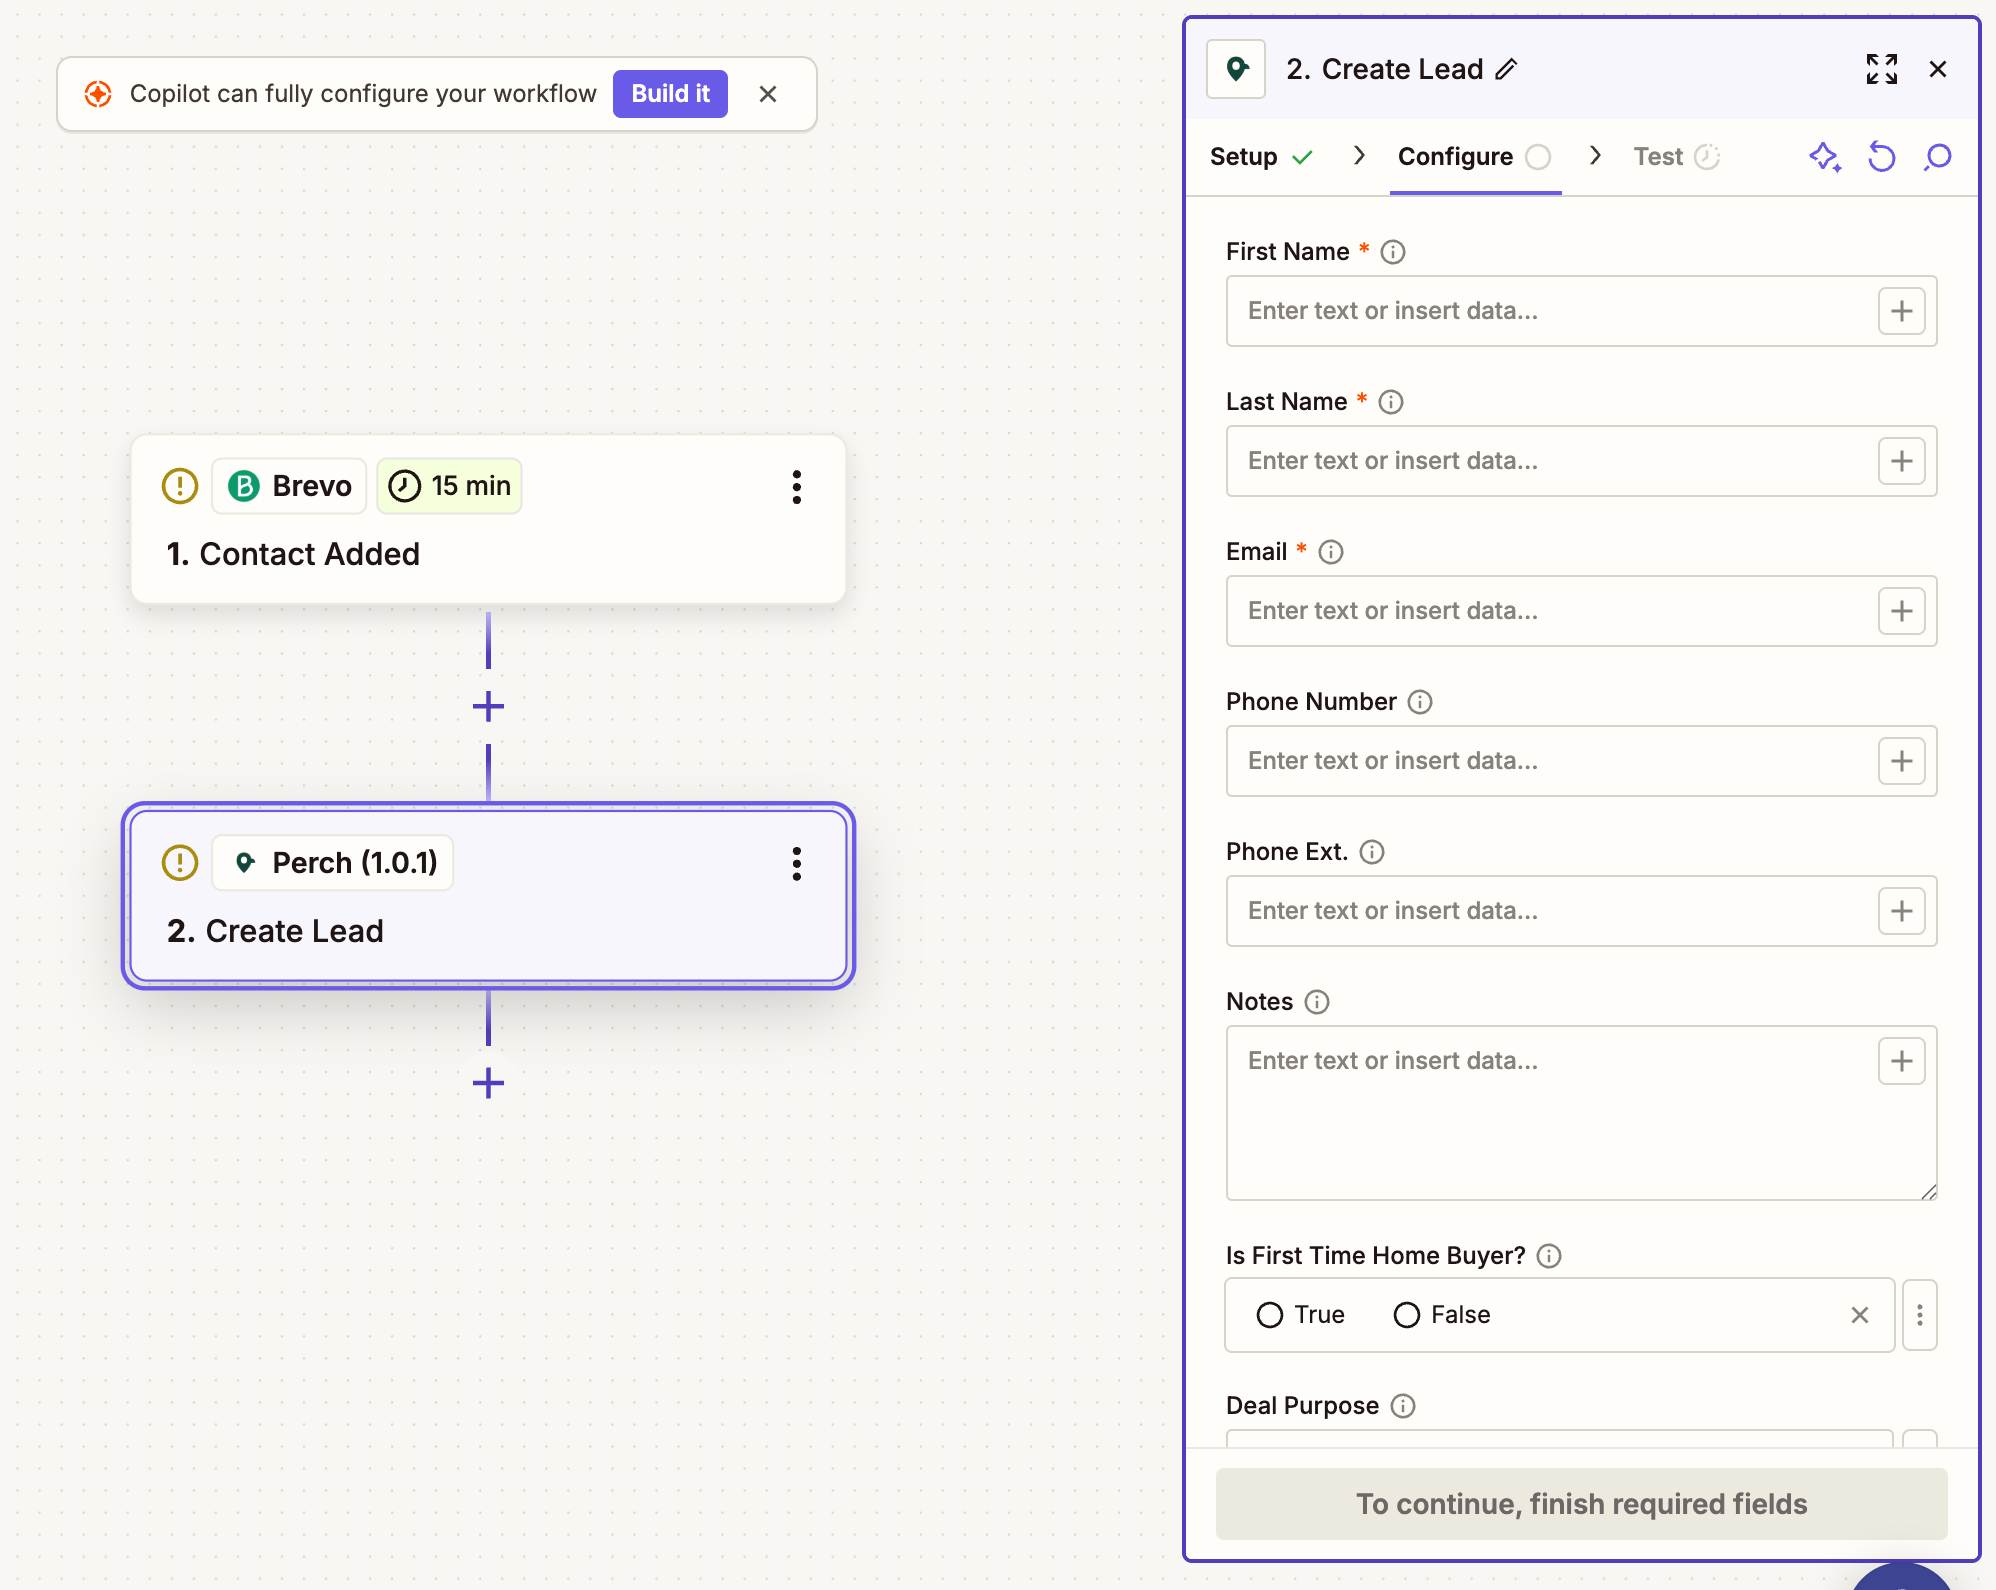Viewport: 1996px width, 1590px height.
Task: Click the Build it button
Action: pyautogui.click(x=670, y=94)
